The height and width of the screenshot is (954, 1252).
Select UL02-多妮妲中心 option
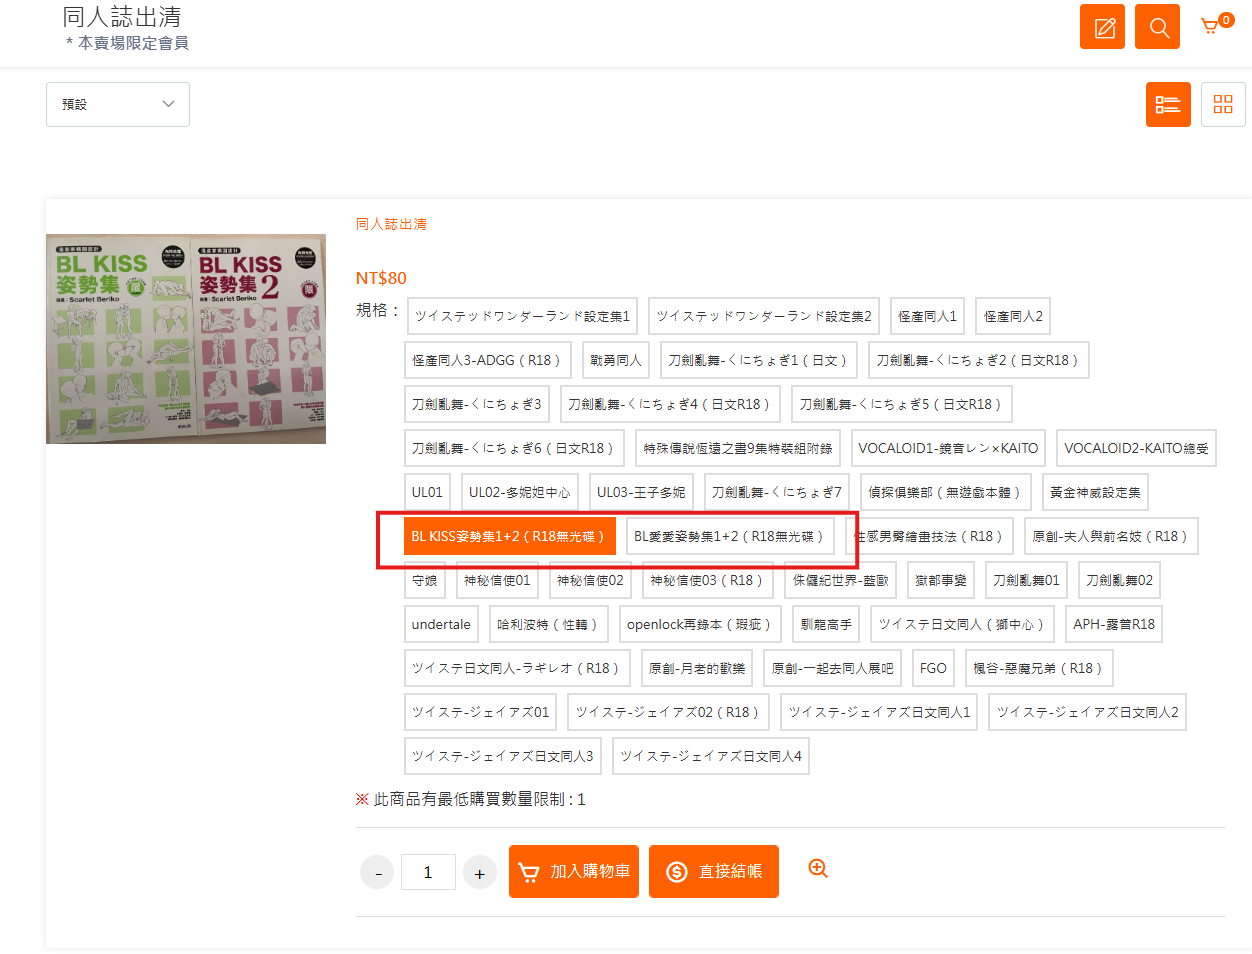pyautogui.click(x=520, y=492)
